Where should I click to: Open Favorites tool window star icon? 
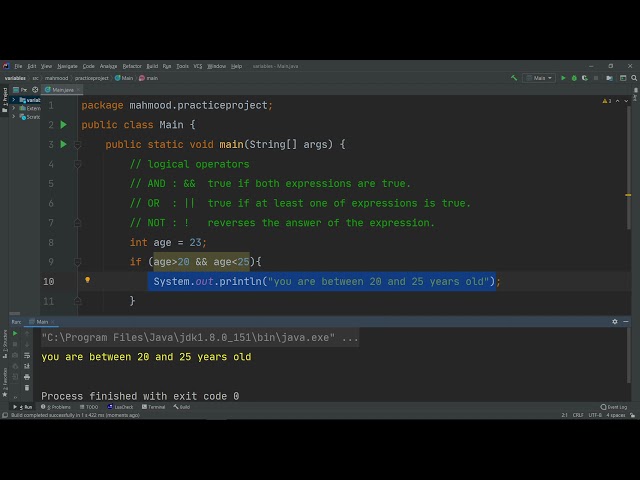[5, 395]
